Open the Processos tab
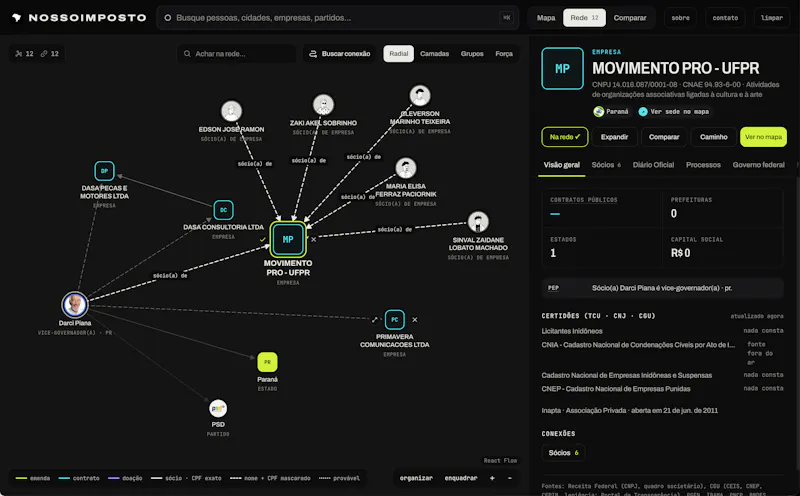800x496 pixels. (x=703, y=165)
